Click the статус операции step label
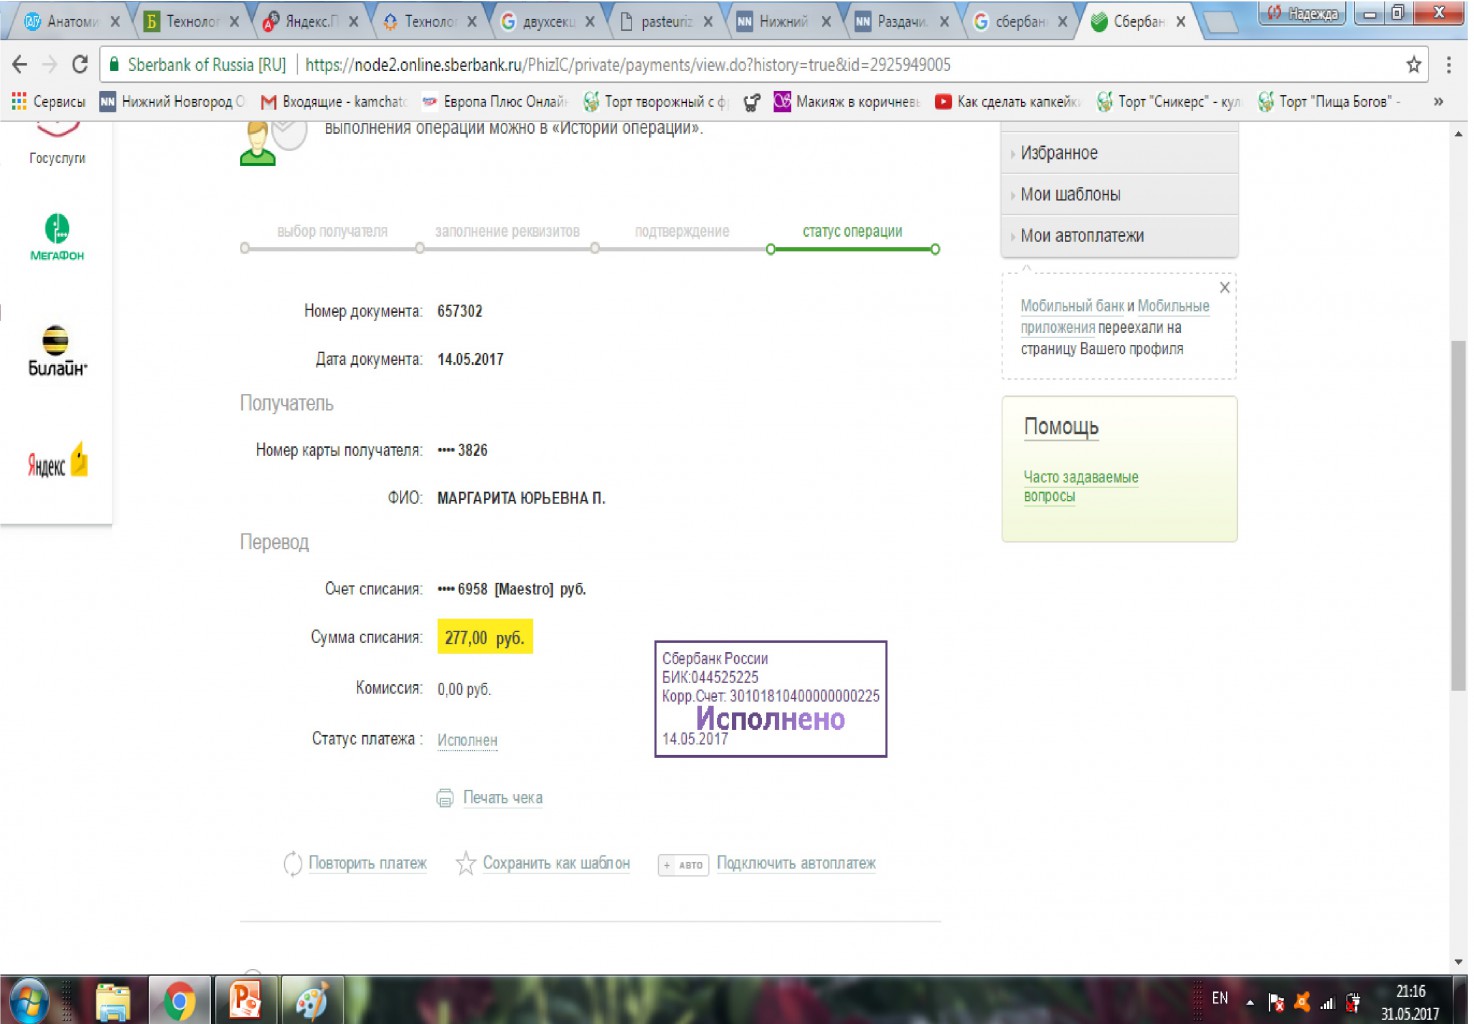Image resolution: width=1474 pixels, height=1024 pixels. [852, 231]
